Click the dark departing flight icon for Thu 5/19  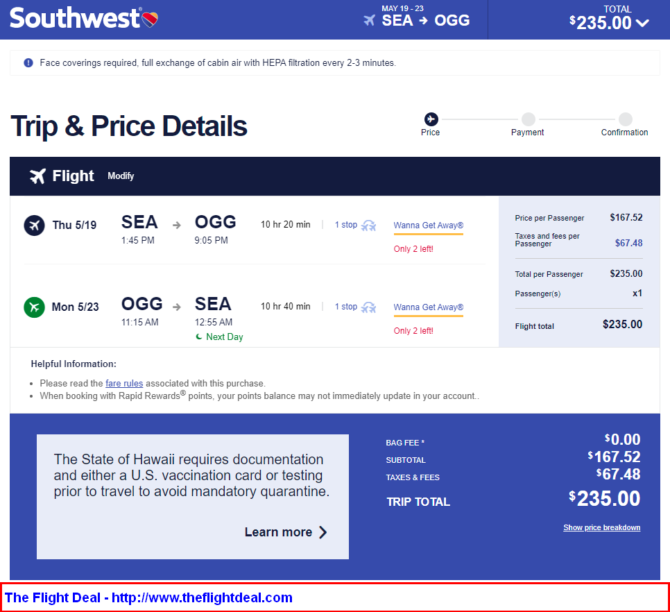(x=34, y=225)
